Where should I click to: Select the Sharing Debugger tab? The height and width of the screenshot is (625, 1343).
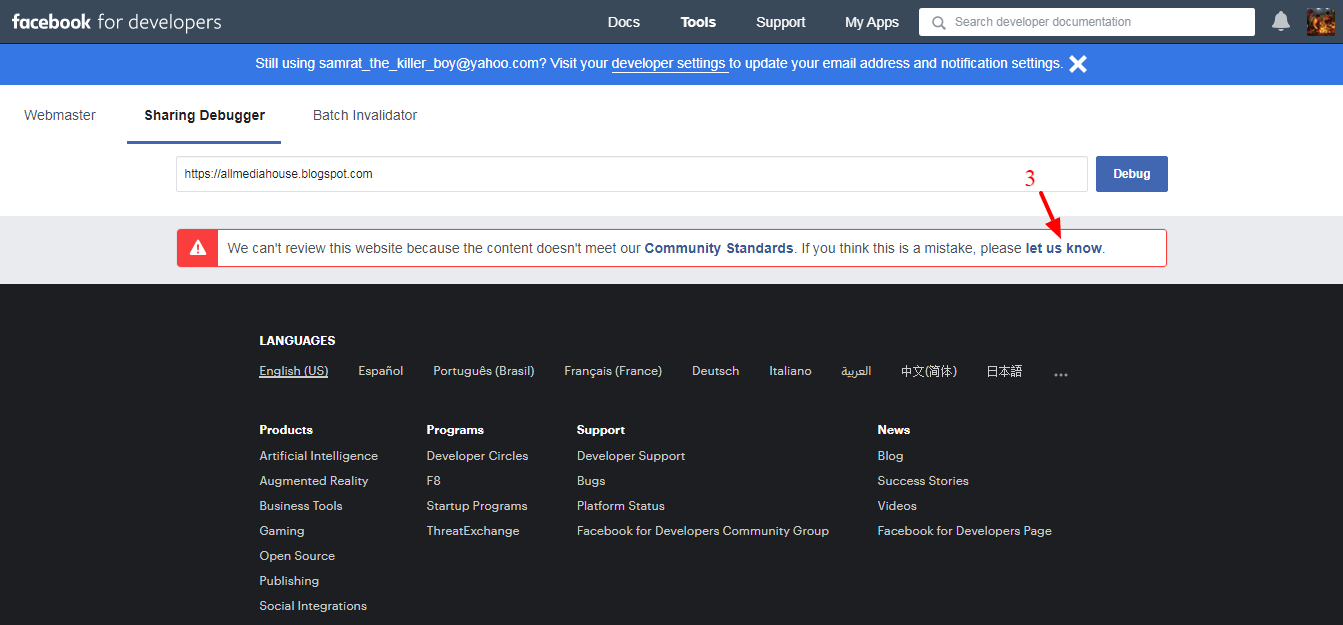tap(204, 115)
